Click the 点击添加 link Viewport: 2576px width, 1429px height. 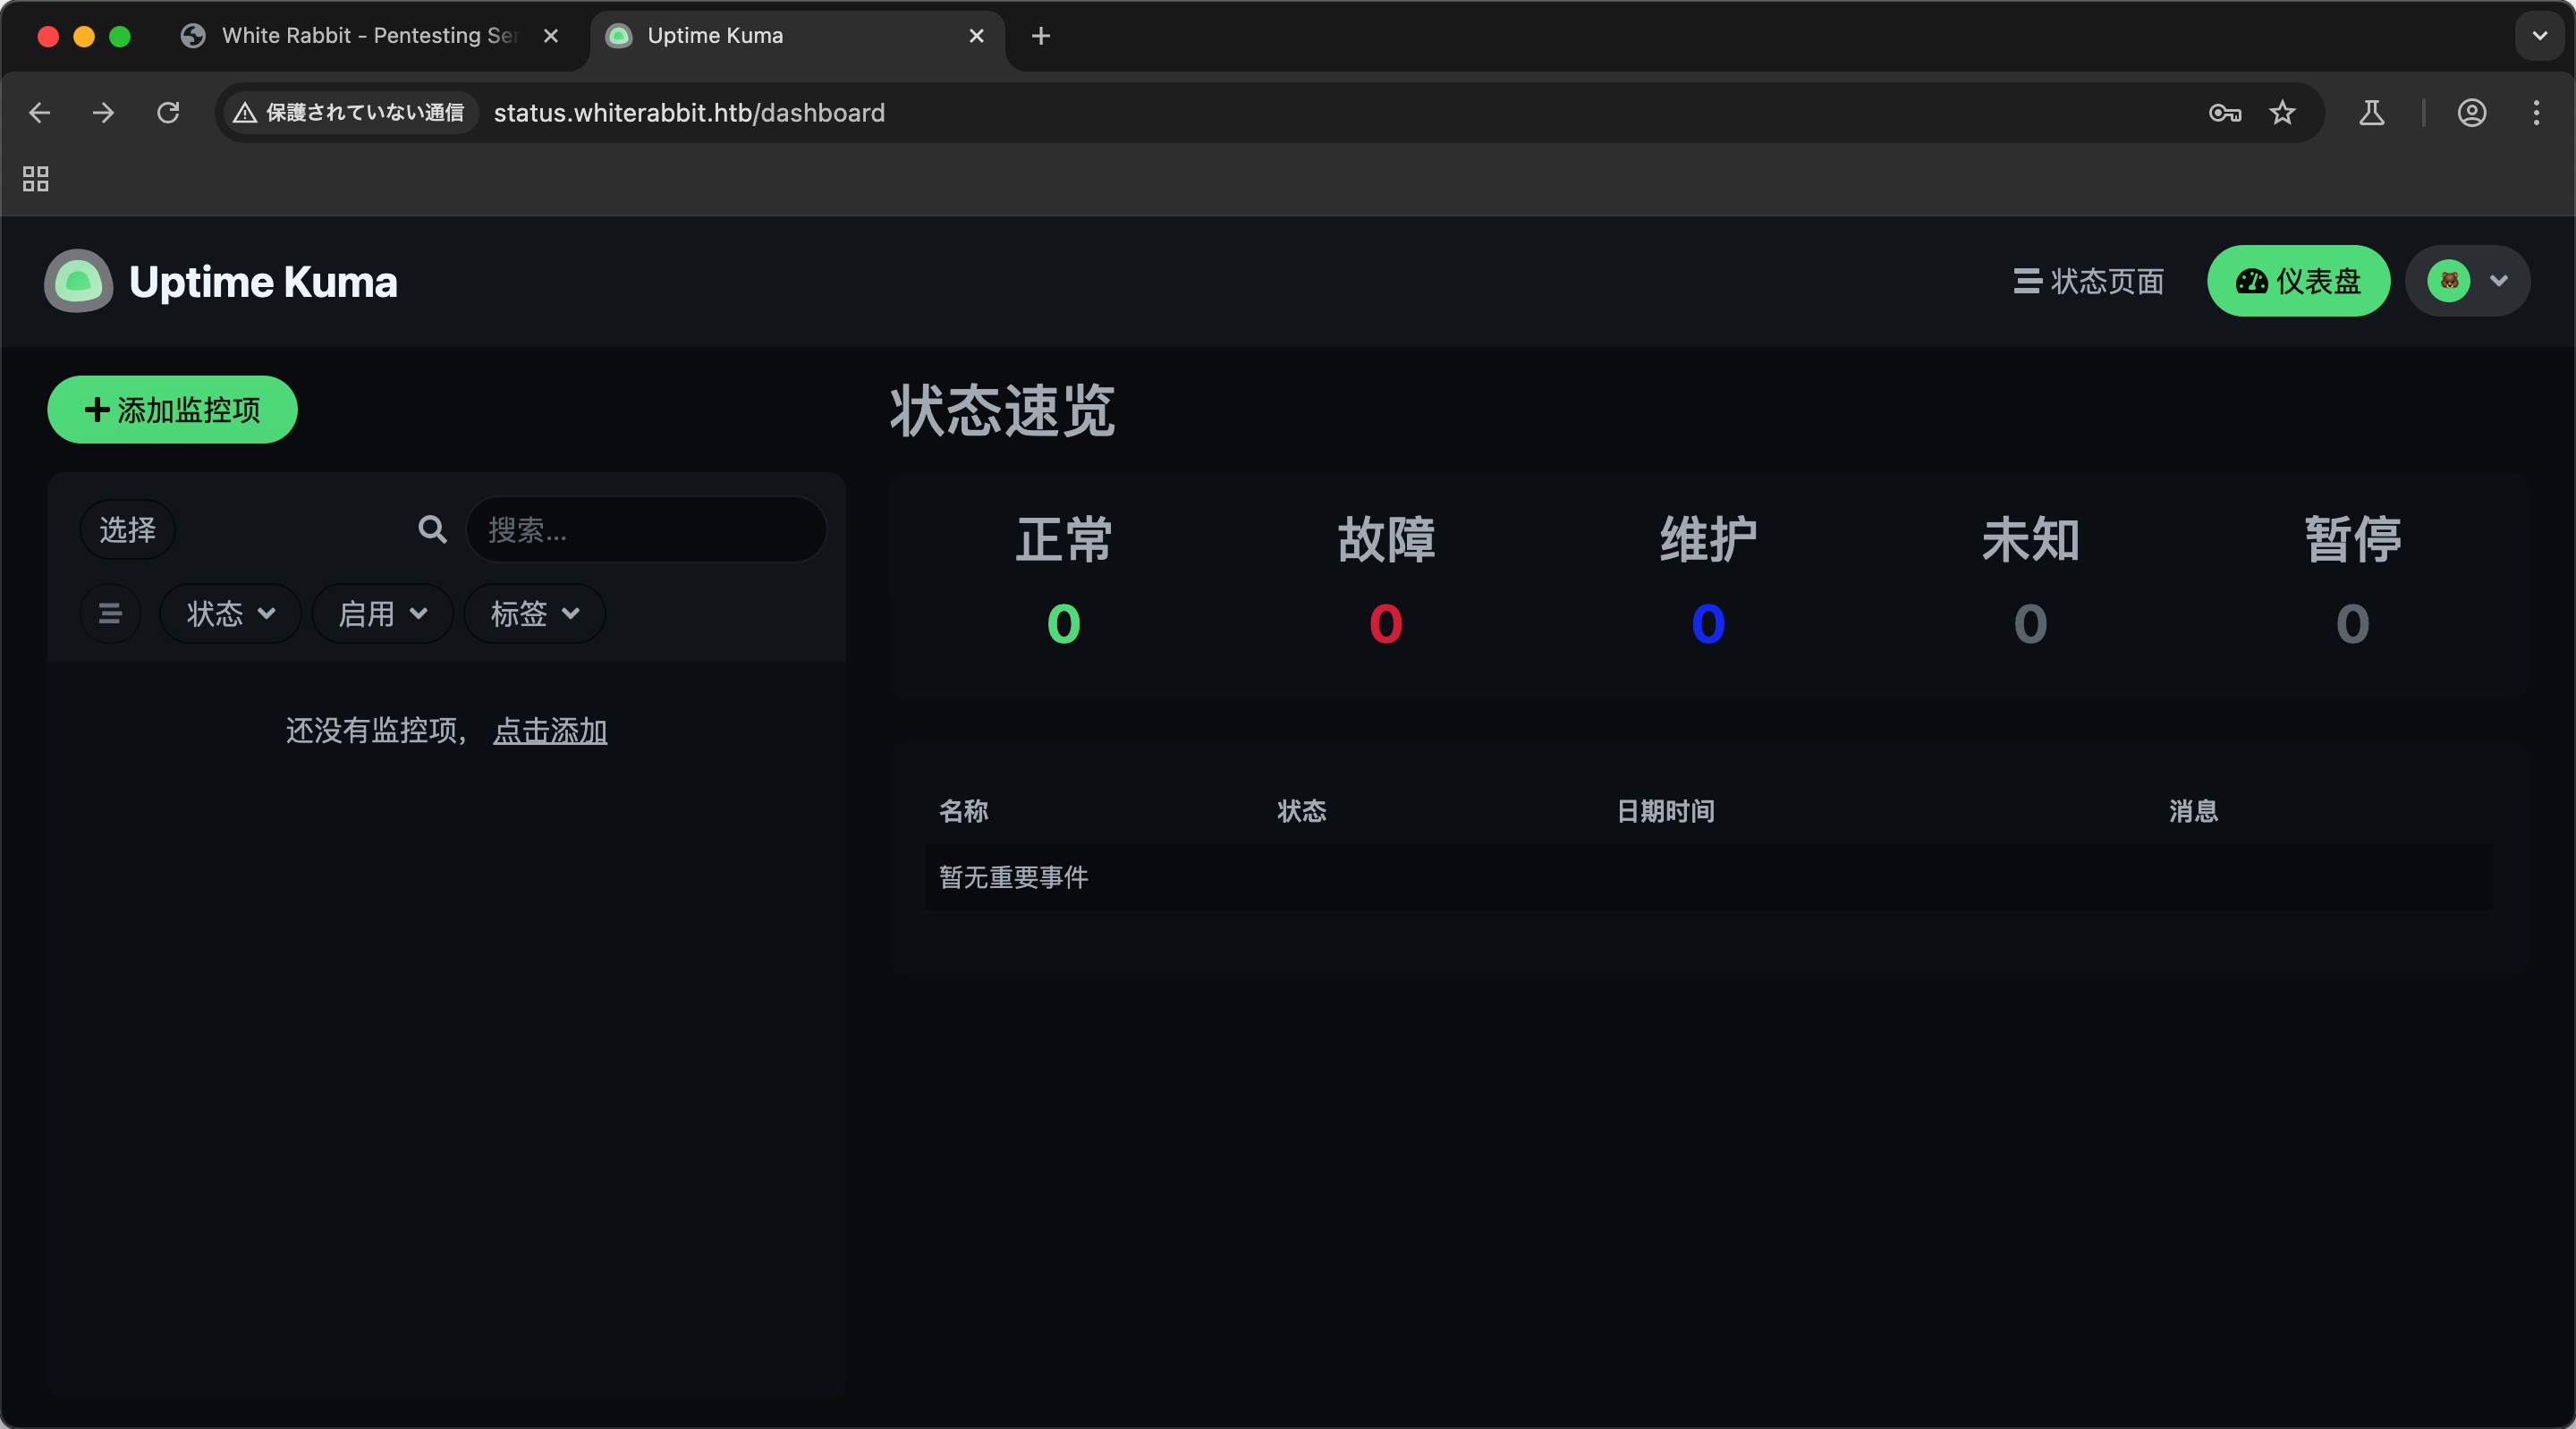pyautogui.click(x=550, y=730)
